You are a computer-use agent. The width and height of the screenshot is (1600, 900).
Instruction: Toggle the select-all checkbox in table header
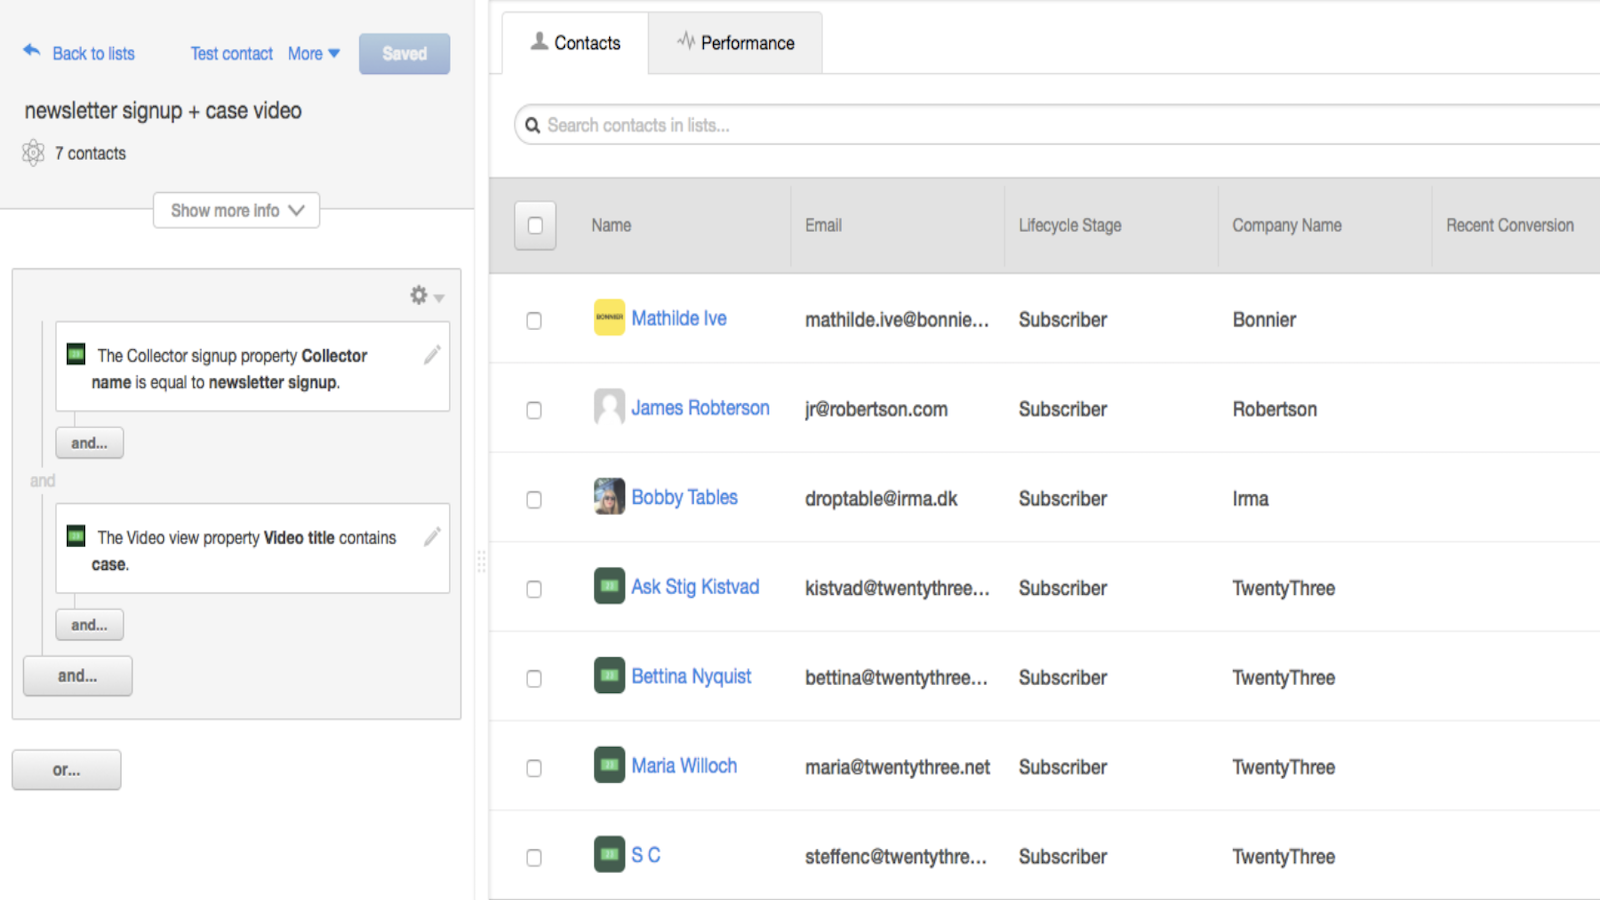[x=535, y=226]
